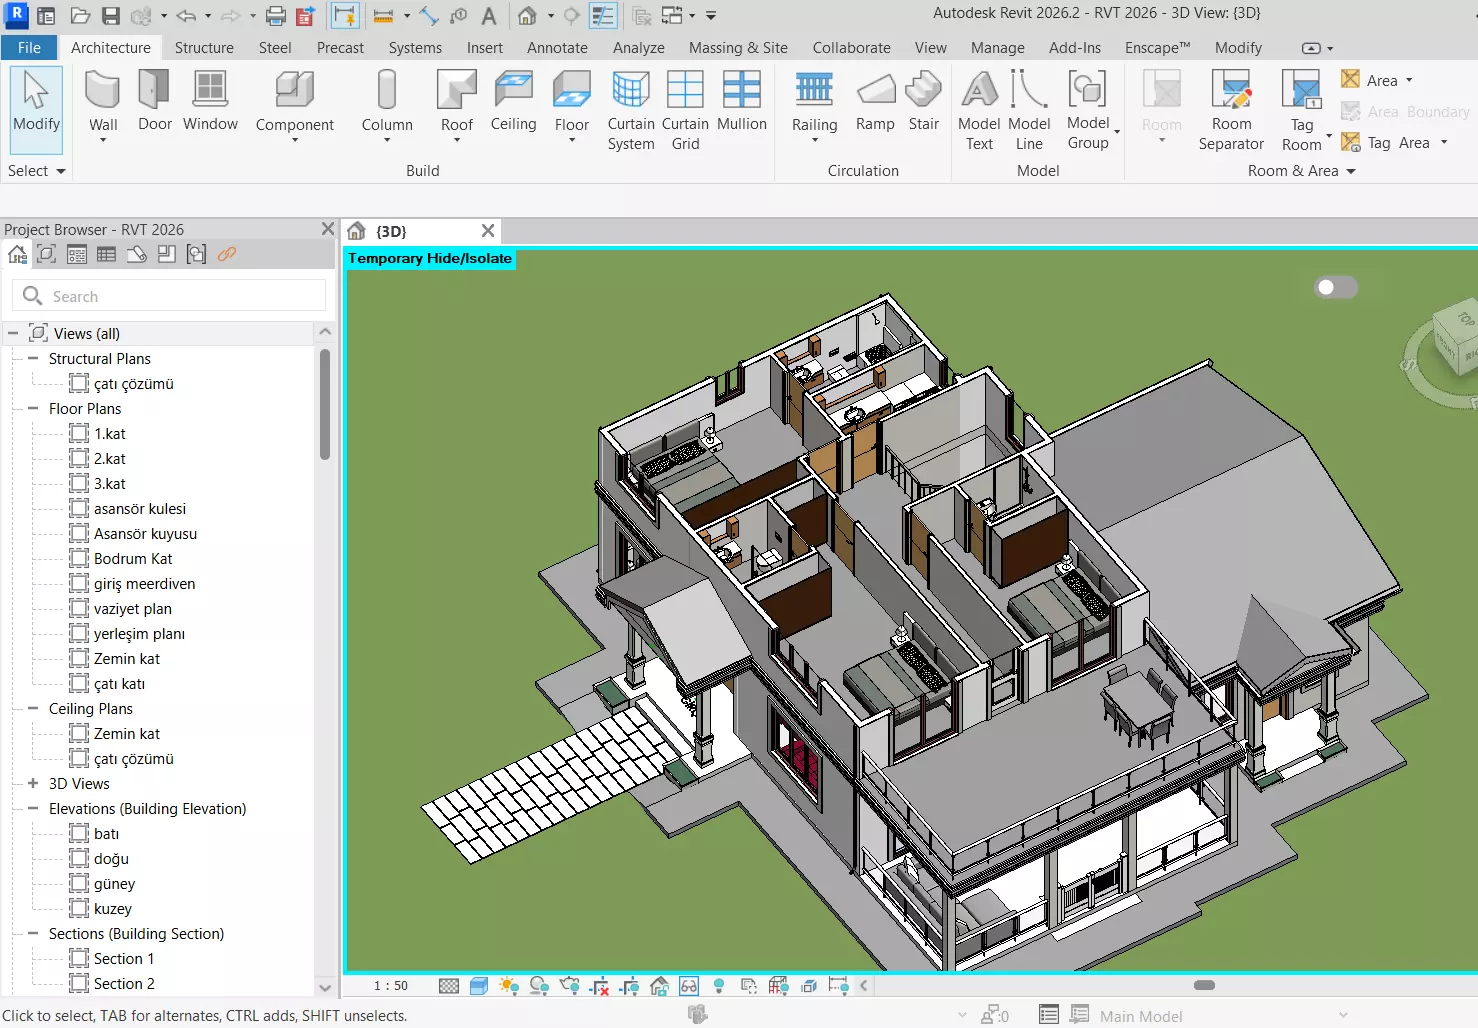Image resolution: width=1478 pixels, height=1028 pixels.
Task: Choose the Ceiling tool
Action: [x=513, y=102]
